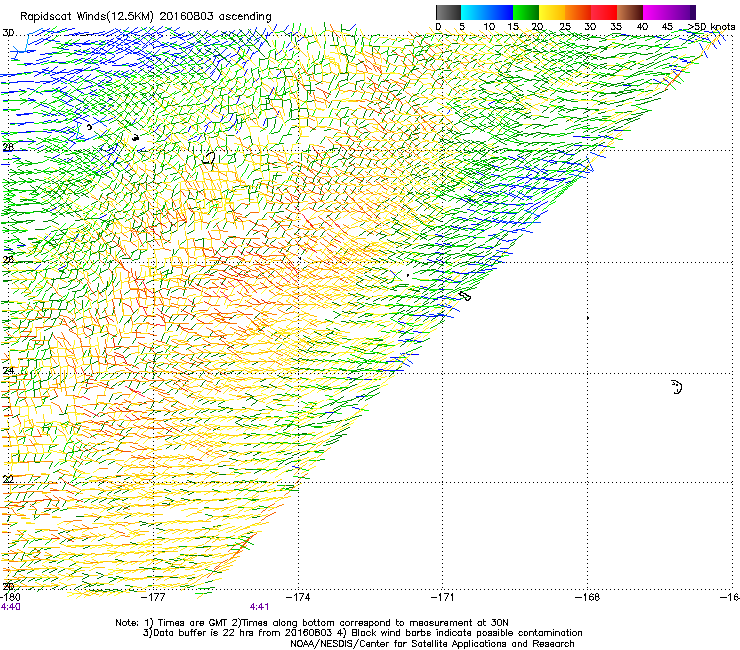740x650 pixels.
Task: Click the latitude label '24' on left axis
Action: tap(8, 371)
